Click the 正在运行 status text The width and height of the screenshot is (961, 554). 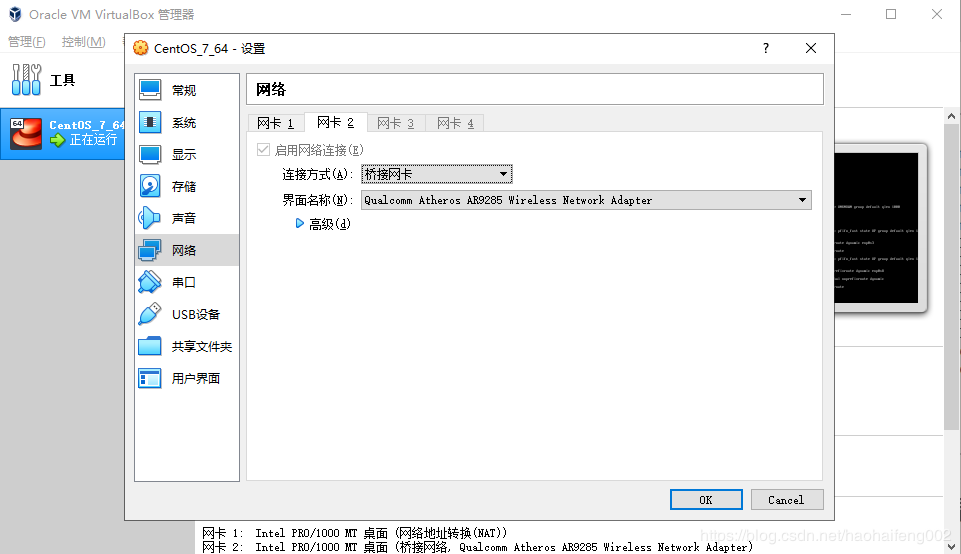click(93, 140)
